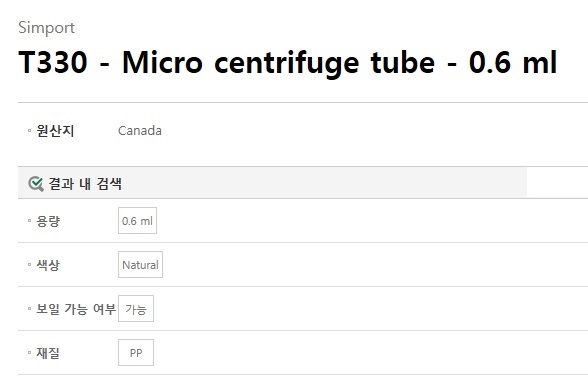Click the 결과 내 검색 header label

(x=85, y=184)
